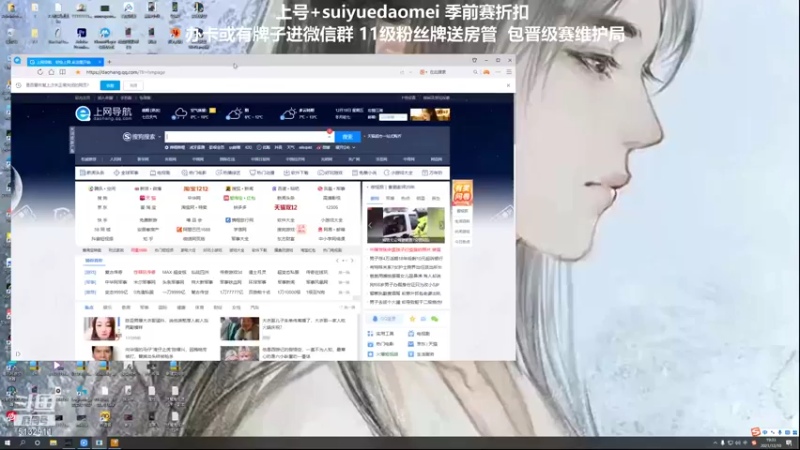This screenshot has width=800, height=450.
Task: Click the 淘宝1212 link
Action: tap(196, 189)
